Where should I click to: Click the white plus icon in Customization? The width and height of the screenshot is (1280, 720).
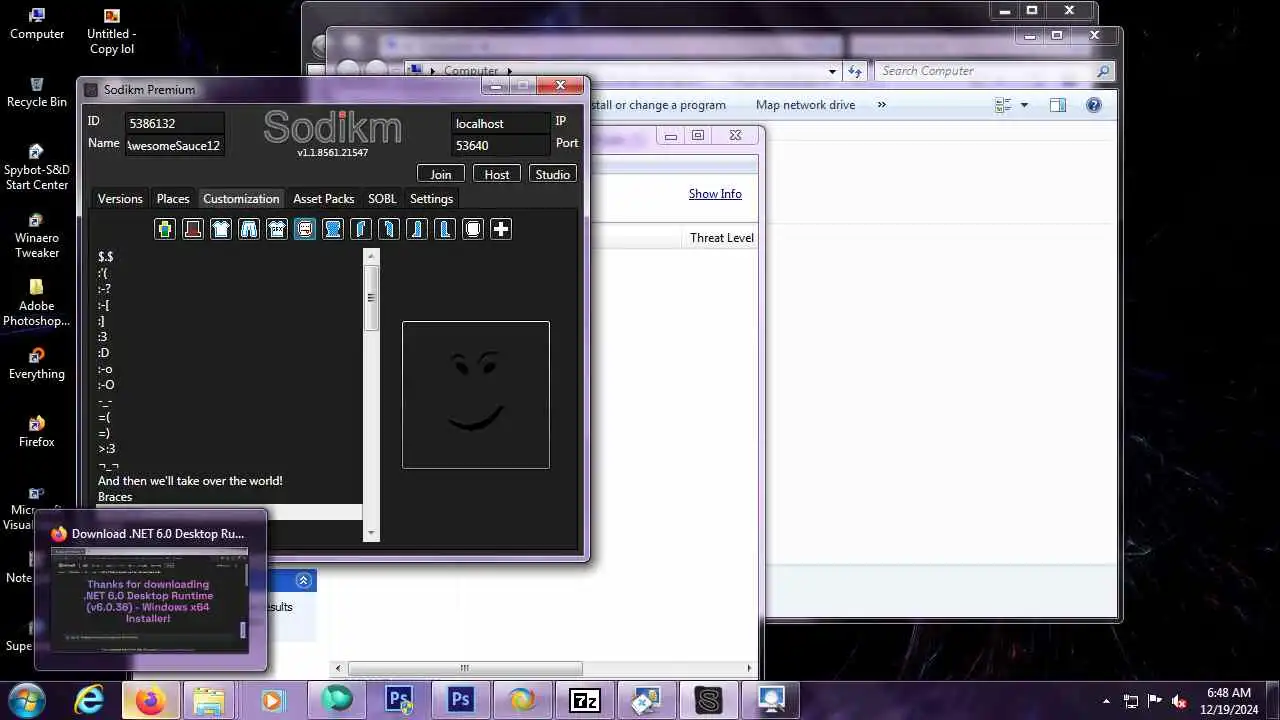point(501,229)
